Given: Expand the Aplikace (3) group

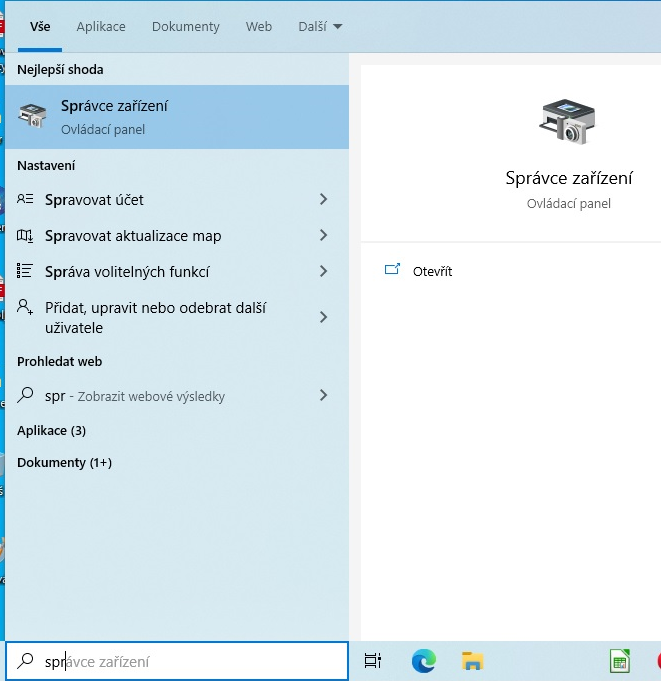Looking at the screenshot, I should pos(51,430).
